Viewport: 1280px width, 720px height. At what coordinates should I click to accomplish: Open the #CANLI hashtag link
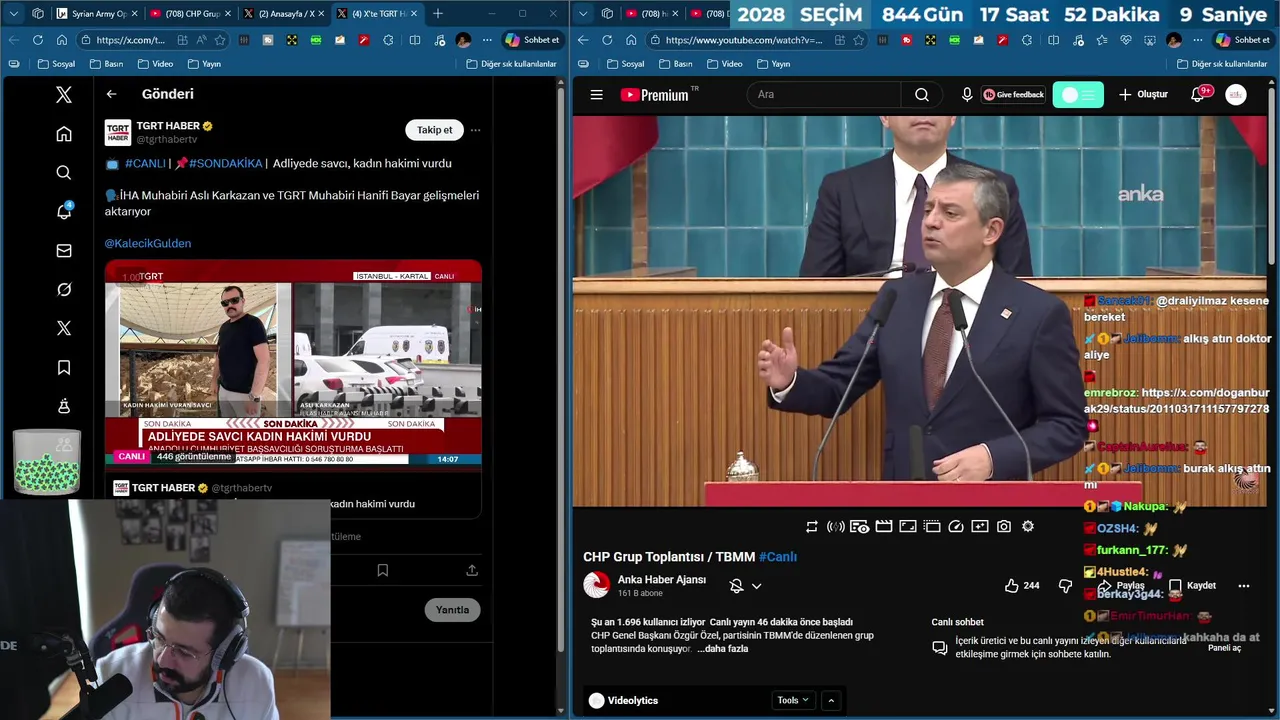click(x=145, y=163)
